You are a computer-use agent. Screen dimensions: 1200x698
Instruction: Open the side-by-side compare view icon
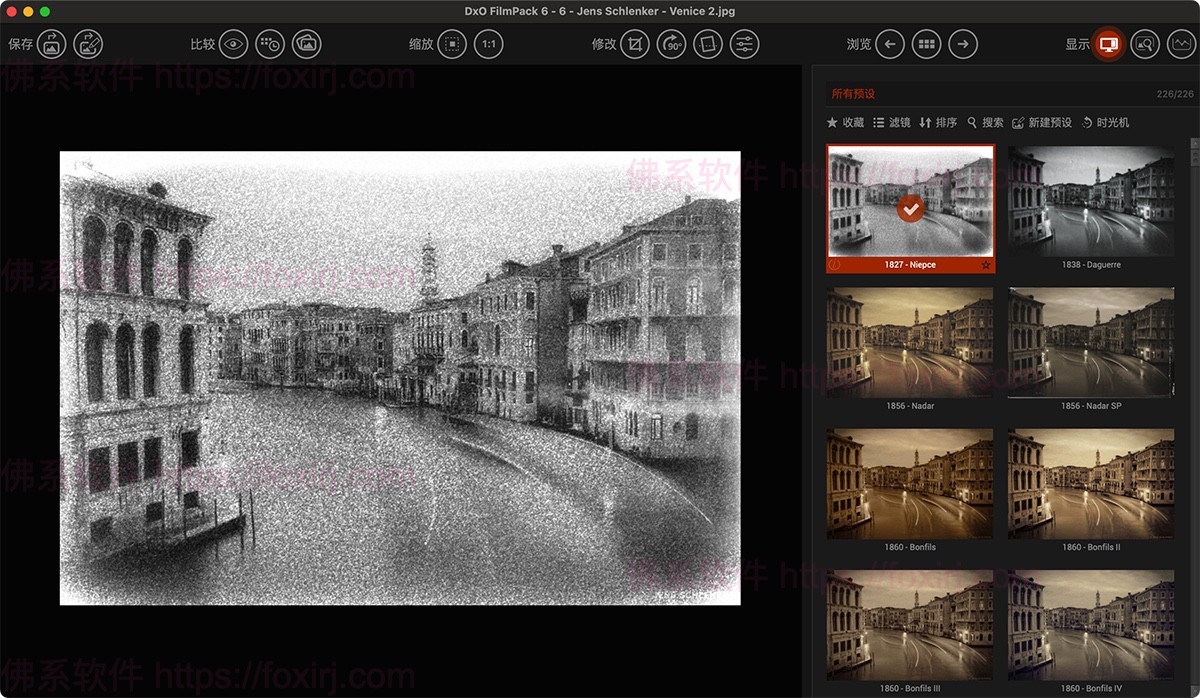tap(306, 44)
